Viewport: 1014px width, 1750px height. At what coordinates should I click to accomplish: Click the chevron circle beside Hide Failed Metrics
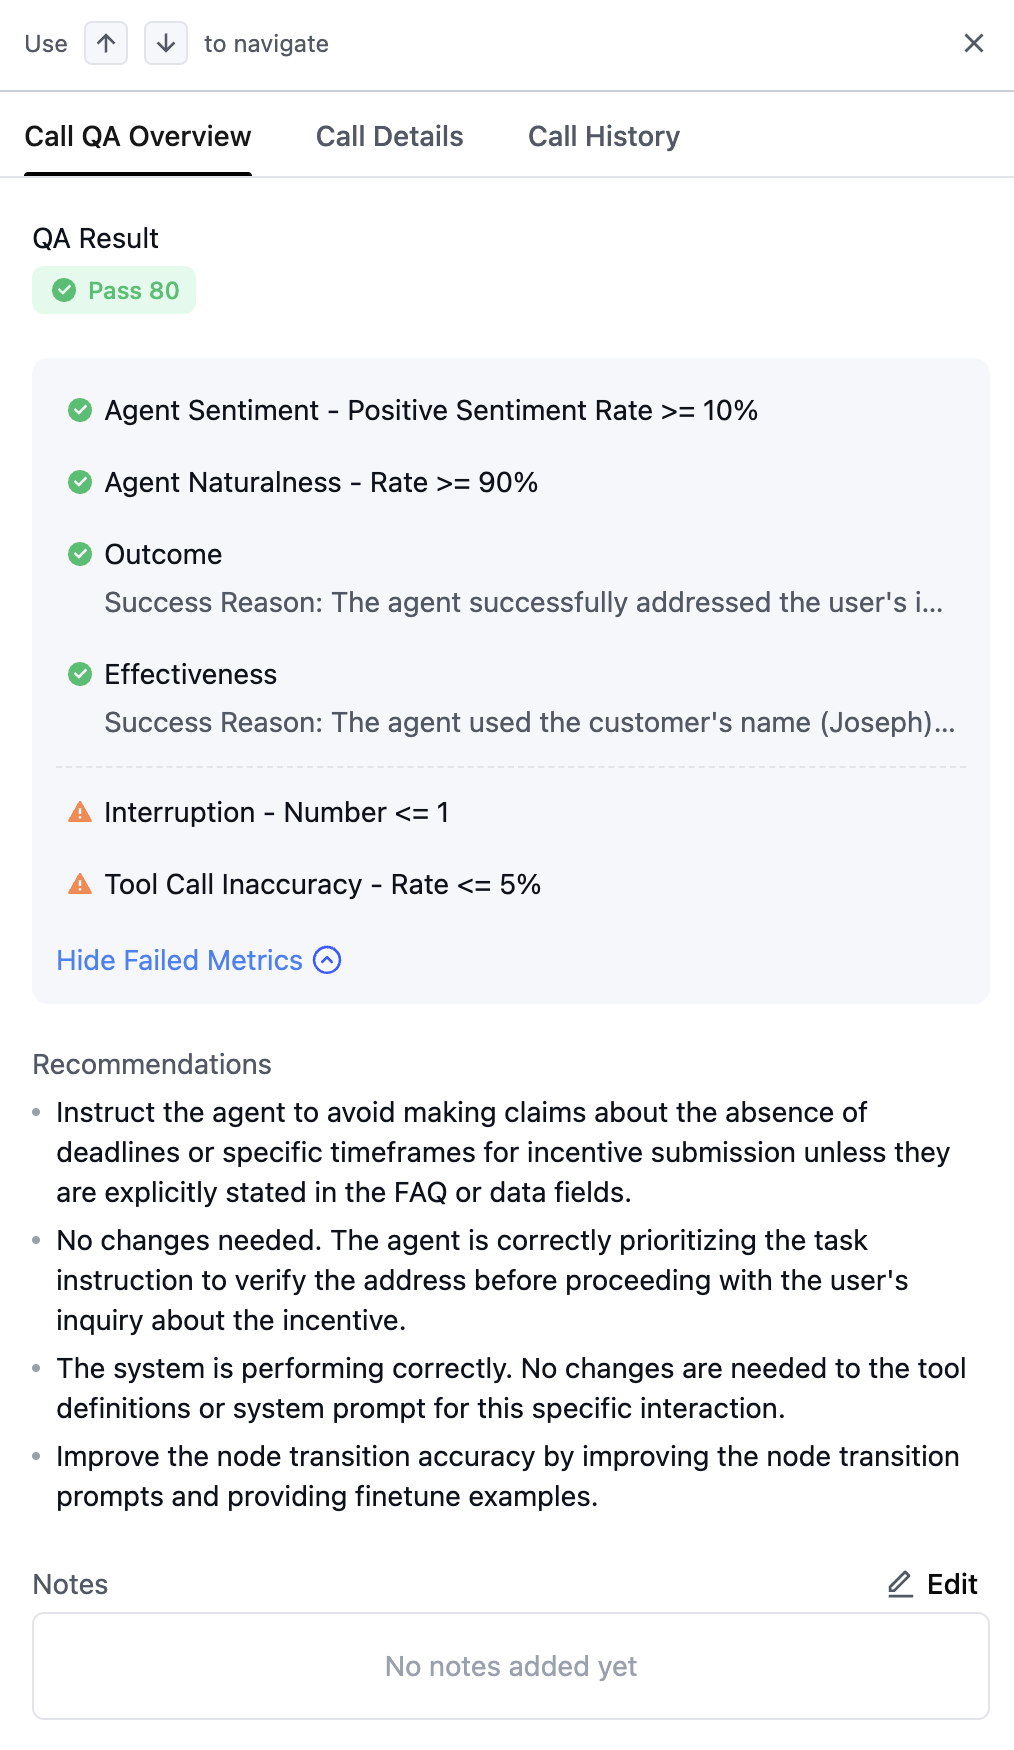point(326,960)
